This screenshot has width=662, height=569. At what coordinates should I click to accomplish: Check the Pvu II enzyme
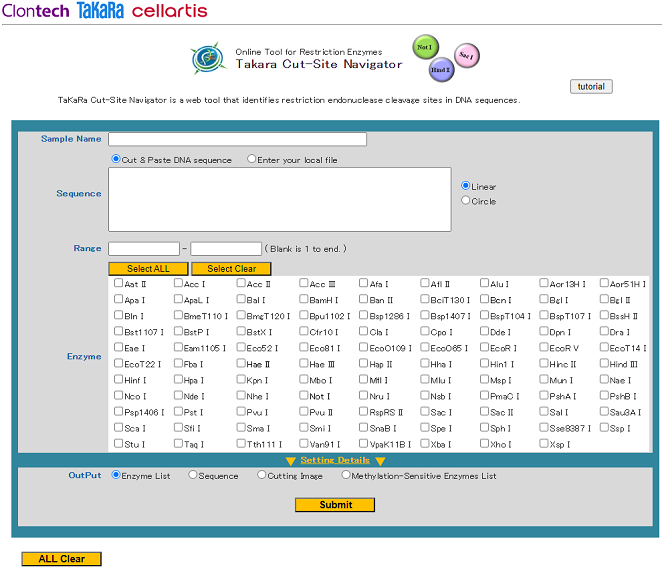point(304,411)
